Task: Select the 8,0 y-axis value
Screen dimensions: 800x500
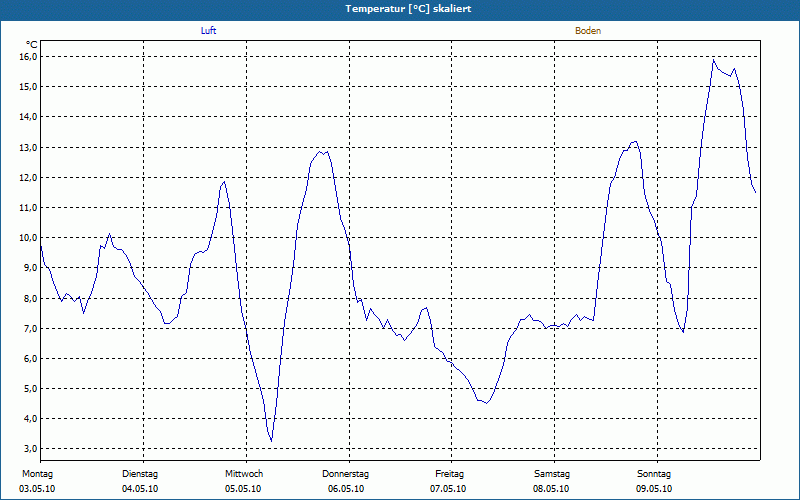Action: coord(31,298)
